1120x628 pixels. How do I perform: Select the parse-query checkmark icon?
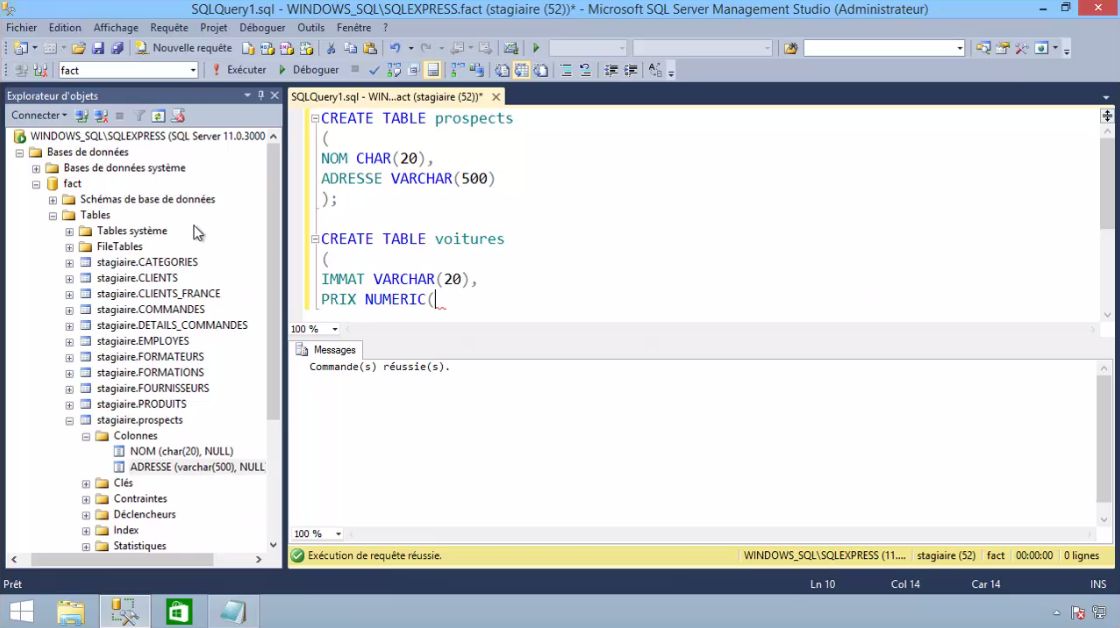tap(372, 69)
